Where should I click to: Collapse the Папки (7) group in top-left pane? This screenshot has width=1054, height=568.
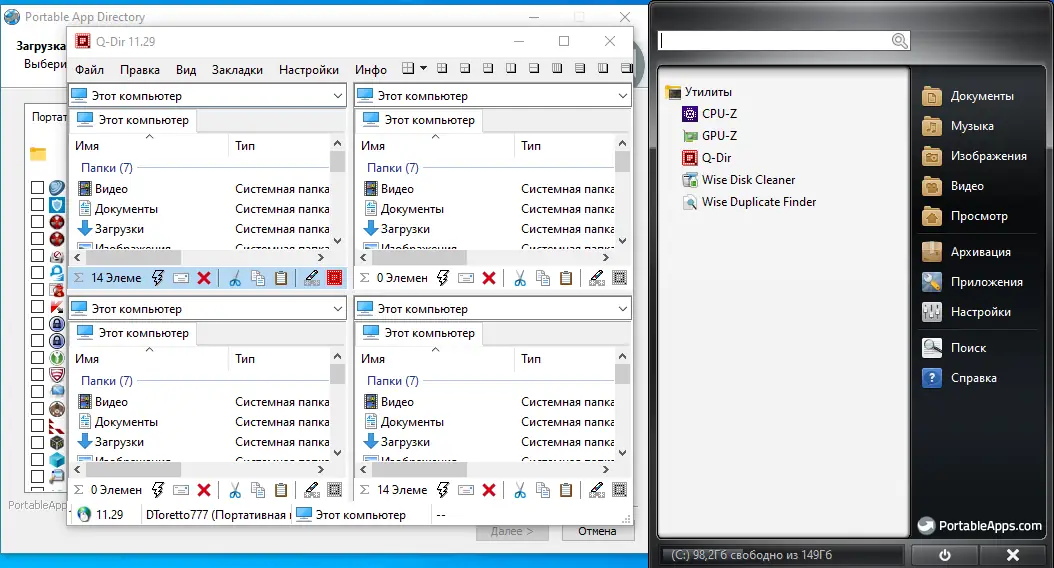coord(107,167)
